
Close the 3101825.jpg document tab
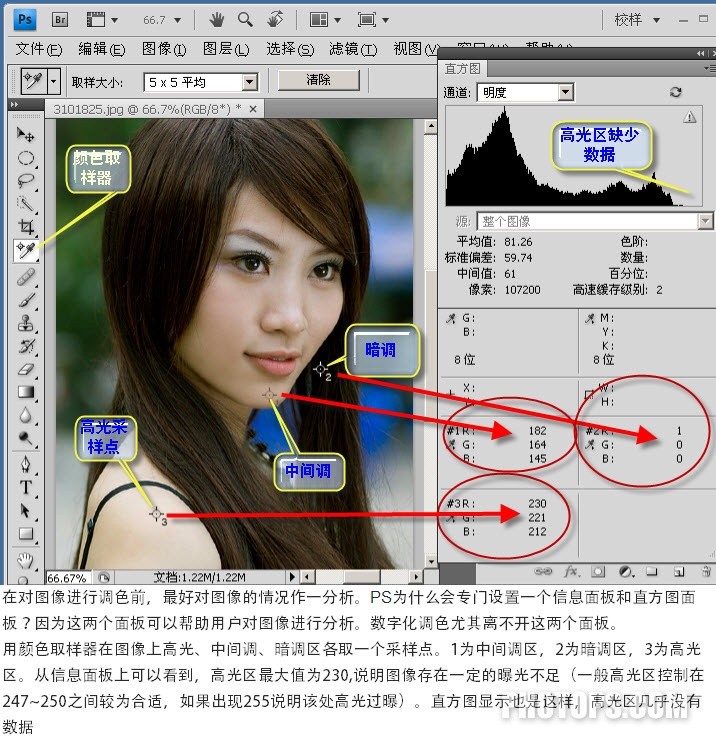tap(253, 110)
